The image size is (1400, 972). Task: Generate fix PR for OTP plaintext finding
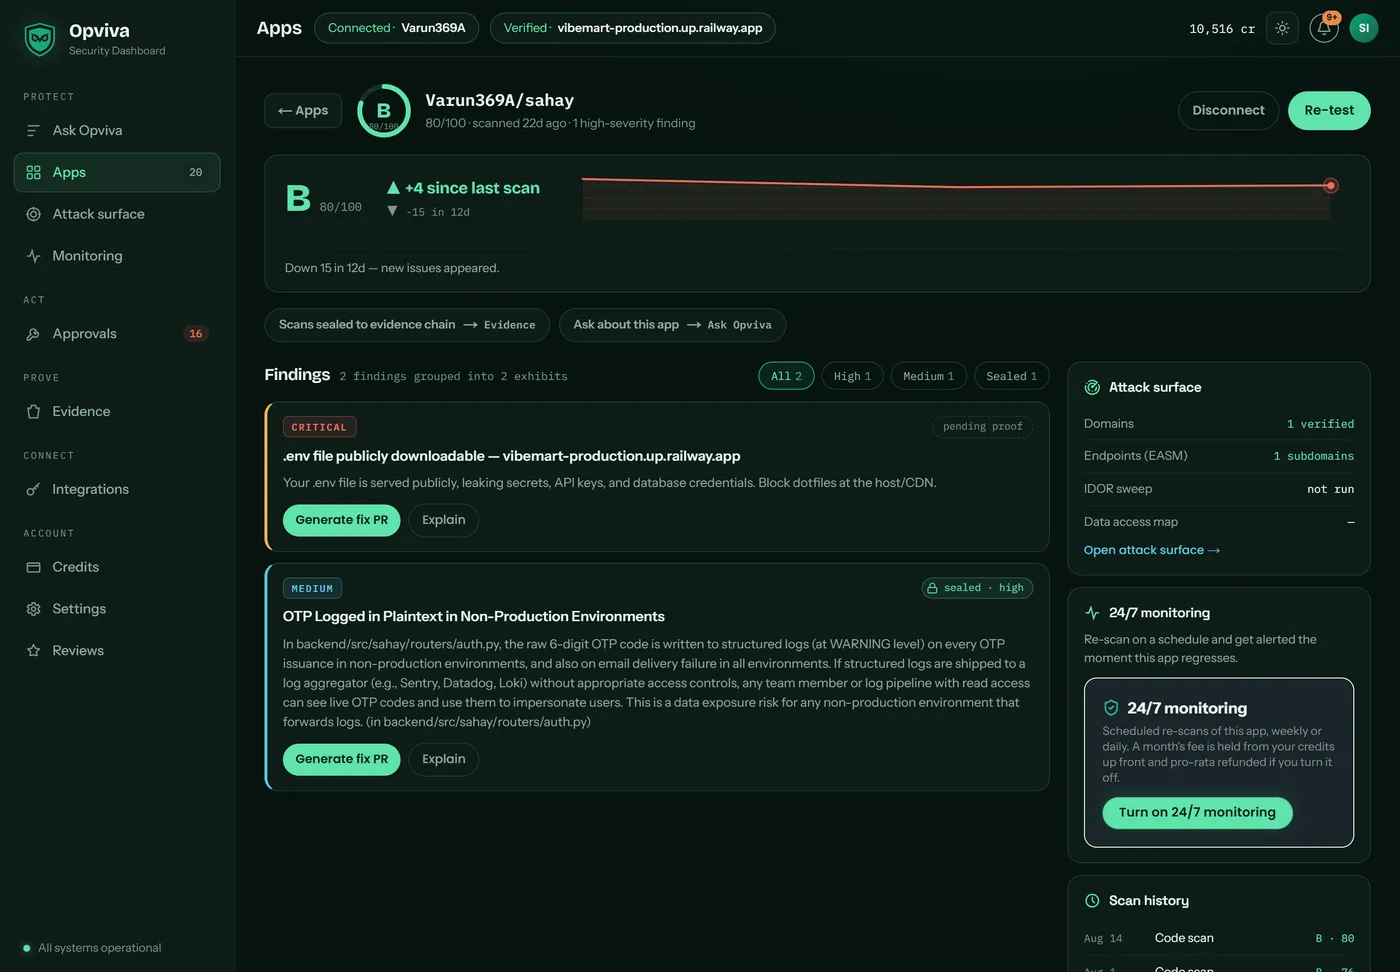341,760
